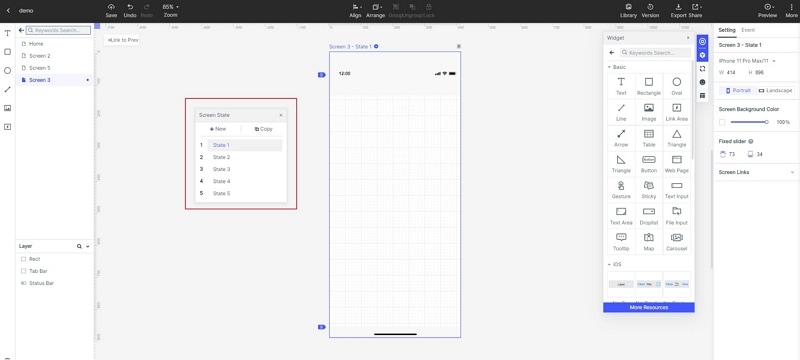Click the Link to Prev button
This screenshot has width=800, height=360.
[122, 40]
